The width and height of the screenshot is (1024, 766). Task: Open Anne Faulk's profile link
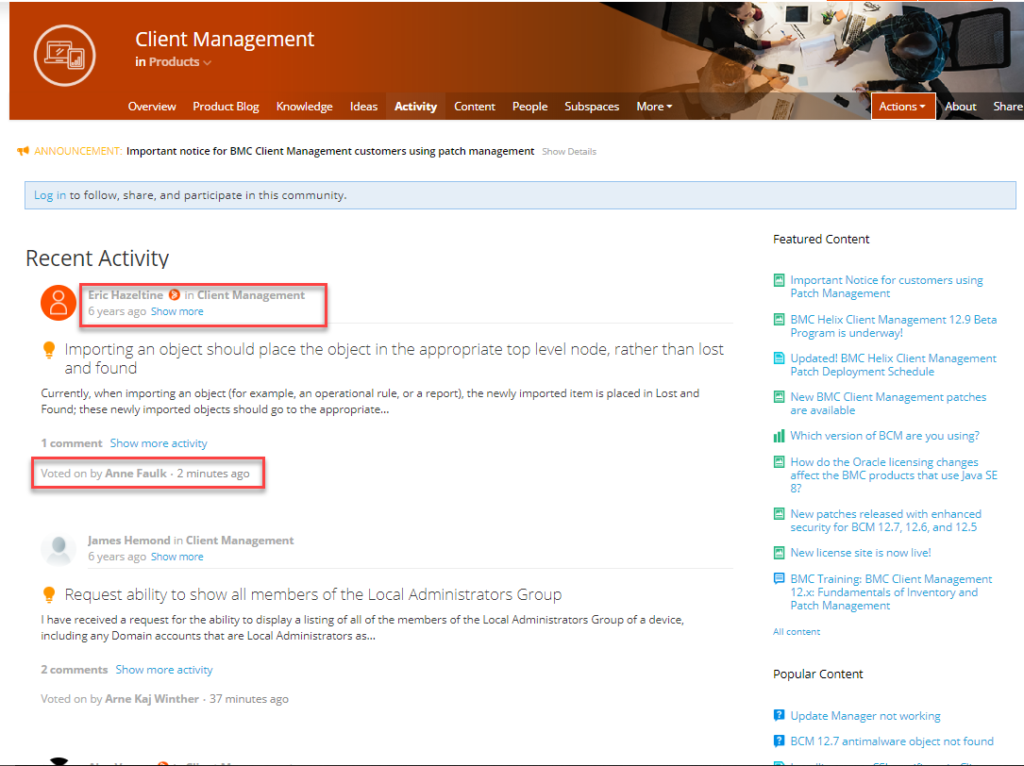click(x=136, y=473)
